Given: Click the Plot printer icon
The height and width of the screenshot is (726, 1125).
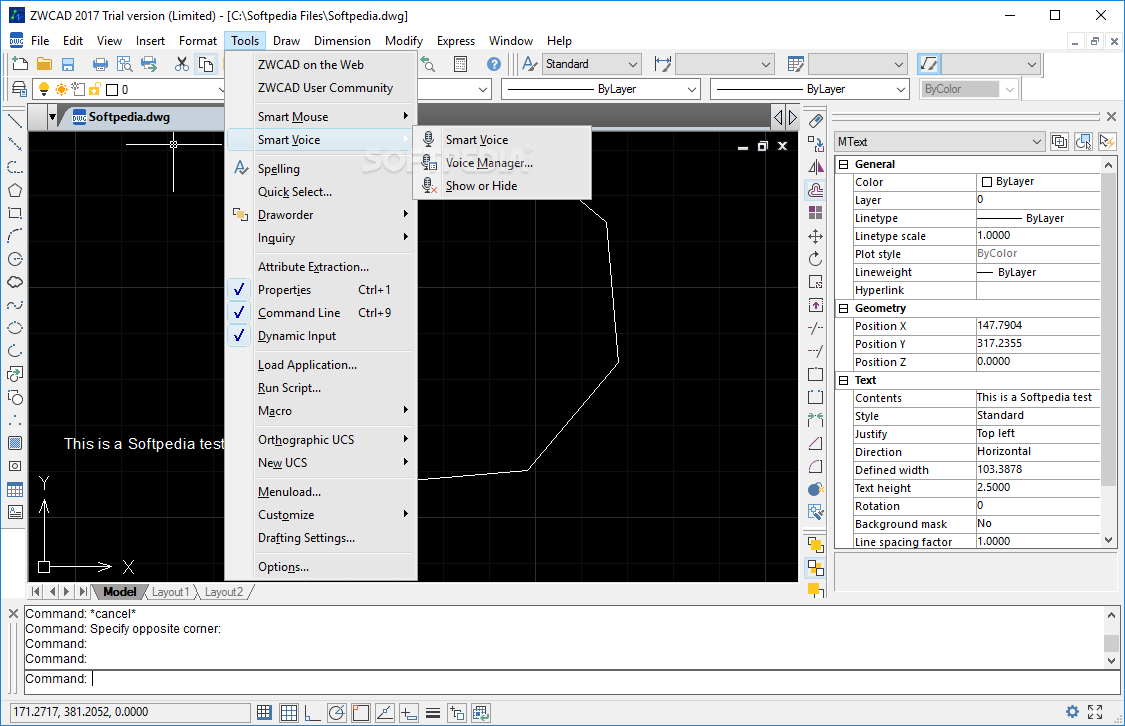Looking at the screenshot, I should (x=100, y=64).
